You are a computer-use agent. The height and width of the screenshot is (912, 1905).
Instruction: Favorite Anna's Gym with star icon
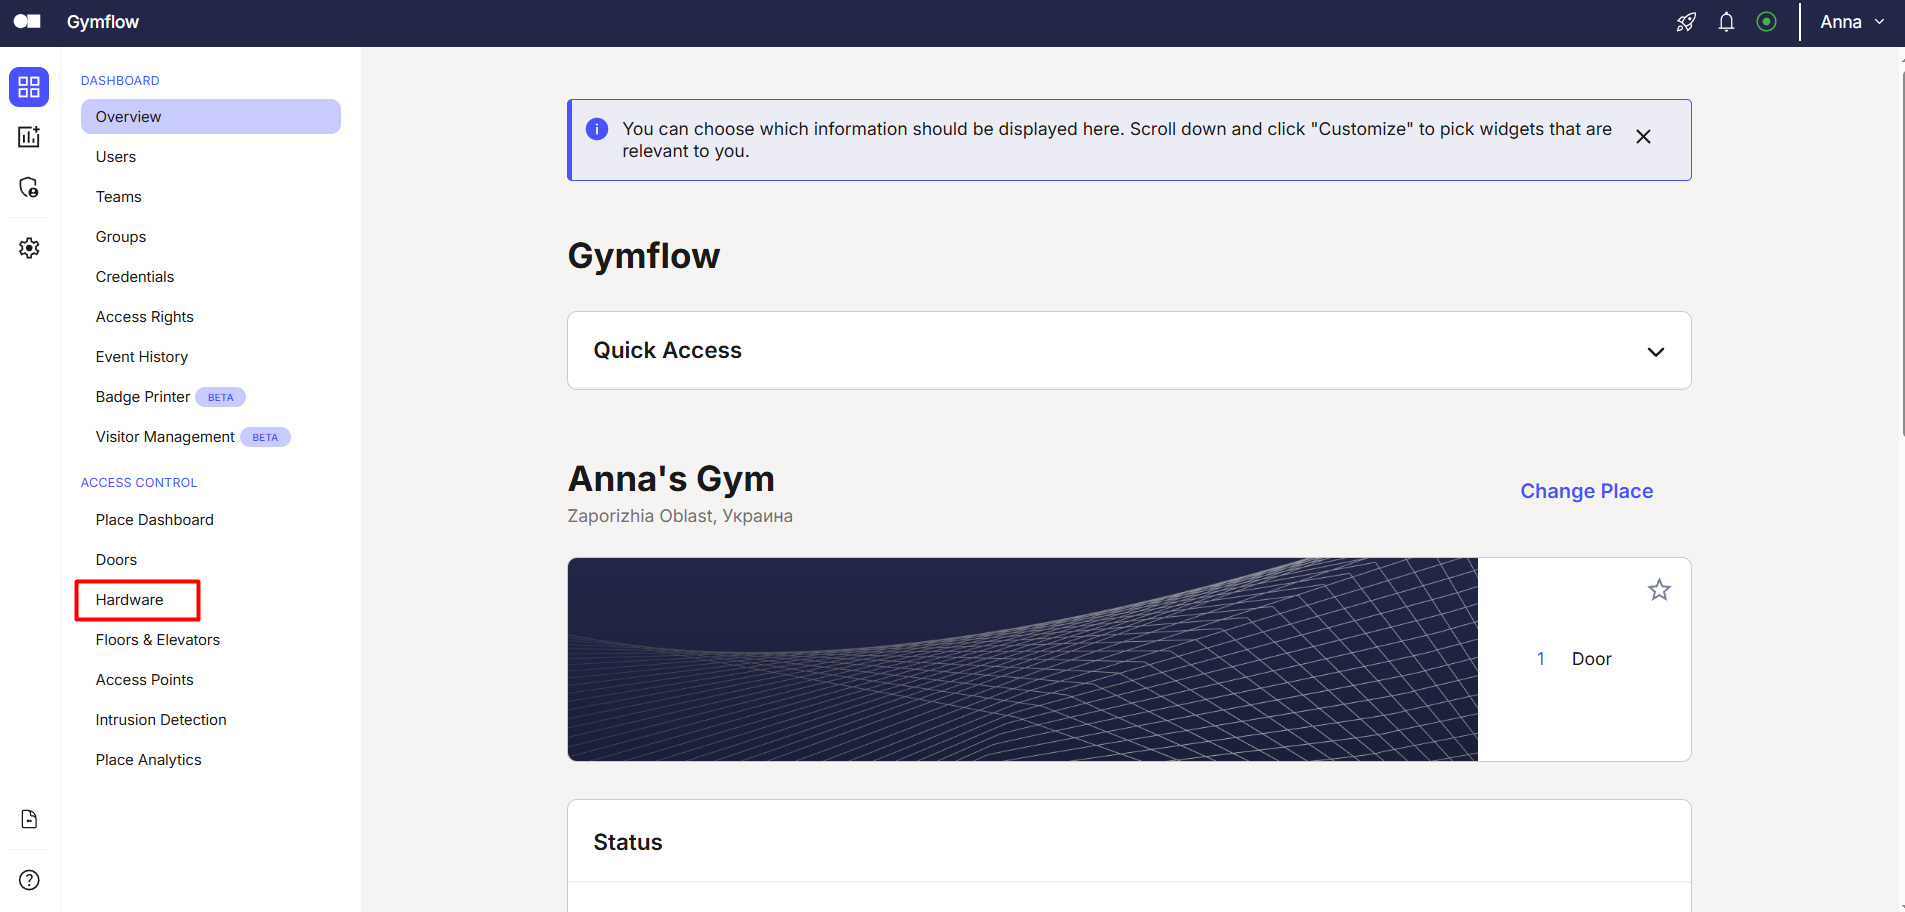[x=1659, y=590]
